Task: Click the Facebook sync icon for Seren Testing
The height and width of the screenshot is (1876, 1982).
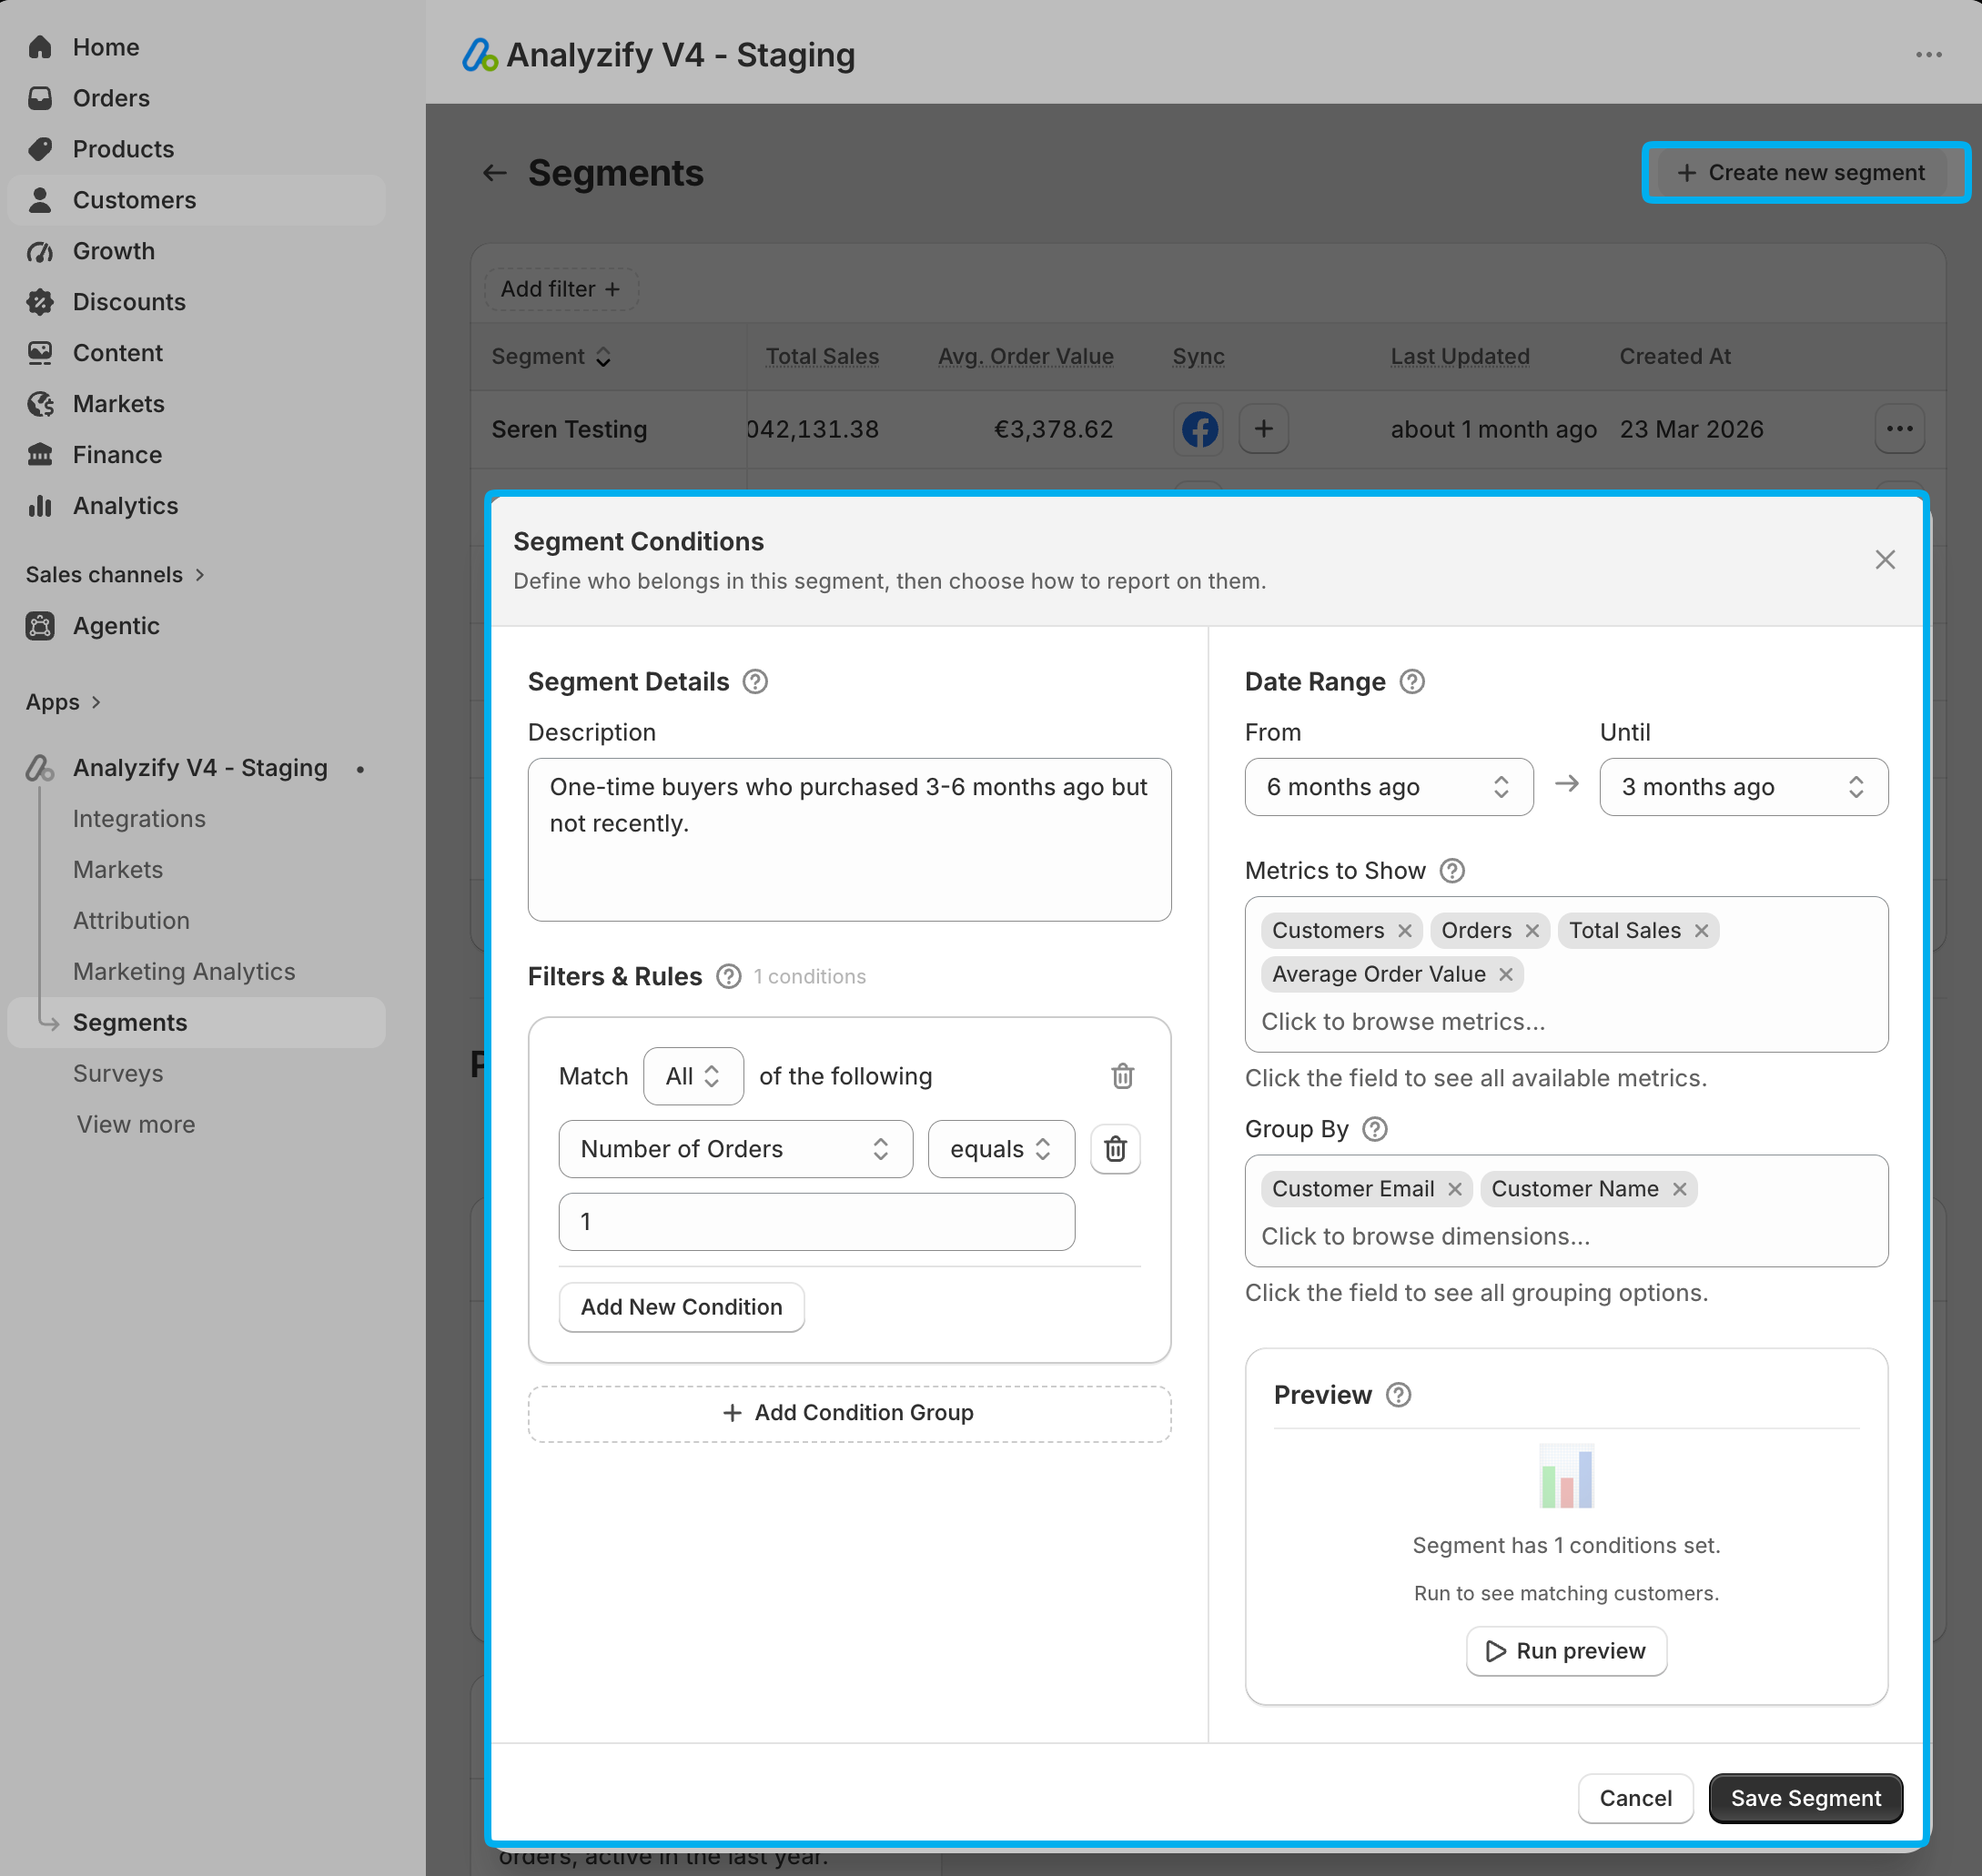Action: click(x=1199, y=430)
